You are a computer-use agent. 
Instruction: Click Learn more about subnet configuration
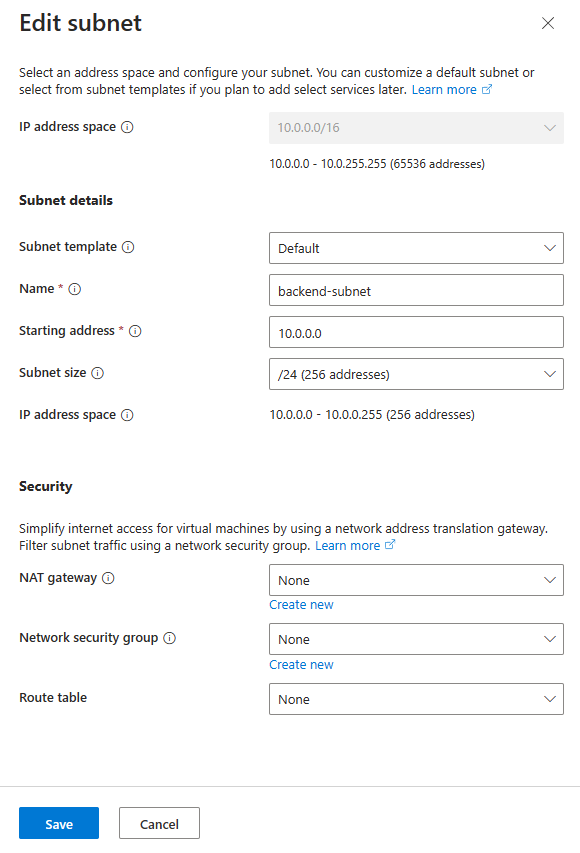445,89
